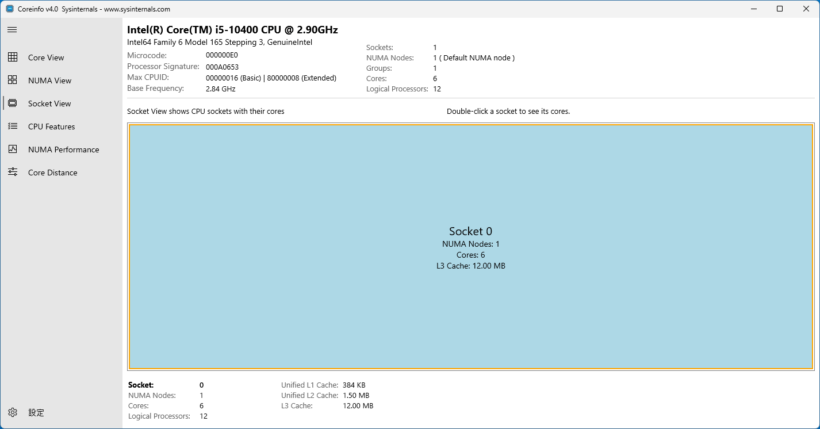820x429 pixels.
Task: Close the Coreinfo window
Action: [x=806, y=9]
